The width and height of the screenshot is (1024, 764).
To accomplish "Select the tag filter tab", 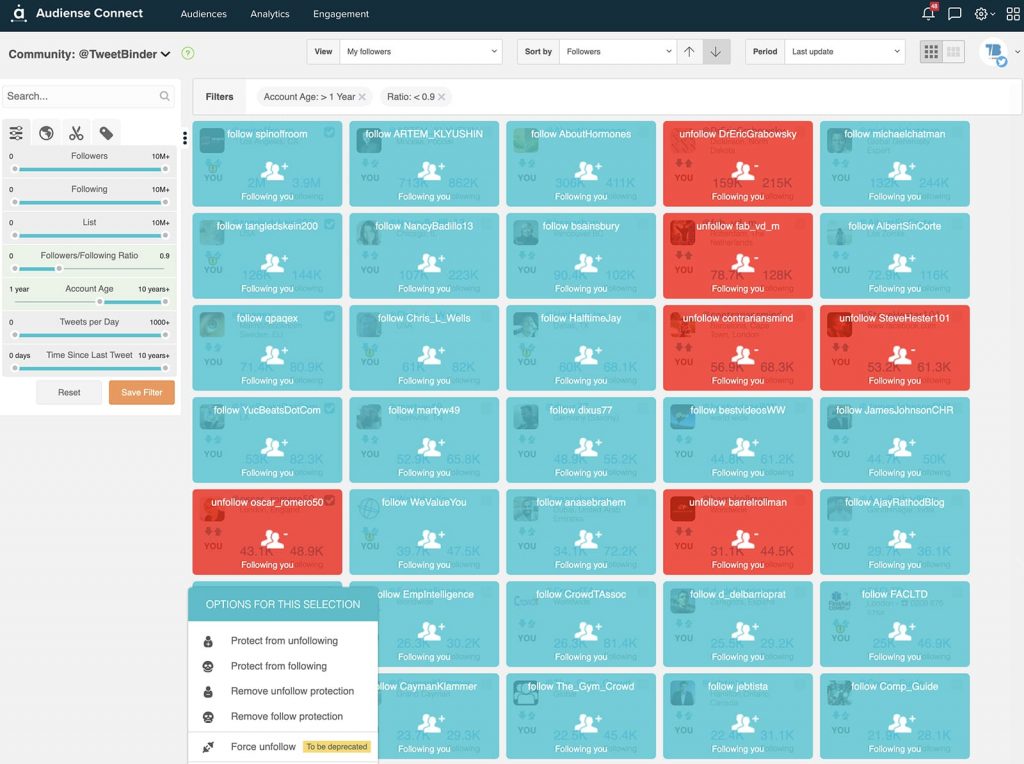I will (x=106, y=133).
